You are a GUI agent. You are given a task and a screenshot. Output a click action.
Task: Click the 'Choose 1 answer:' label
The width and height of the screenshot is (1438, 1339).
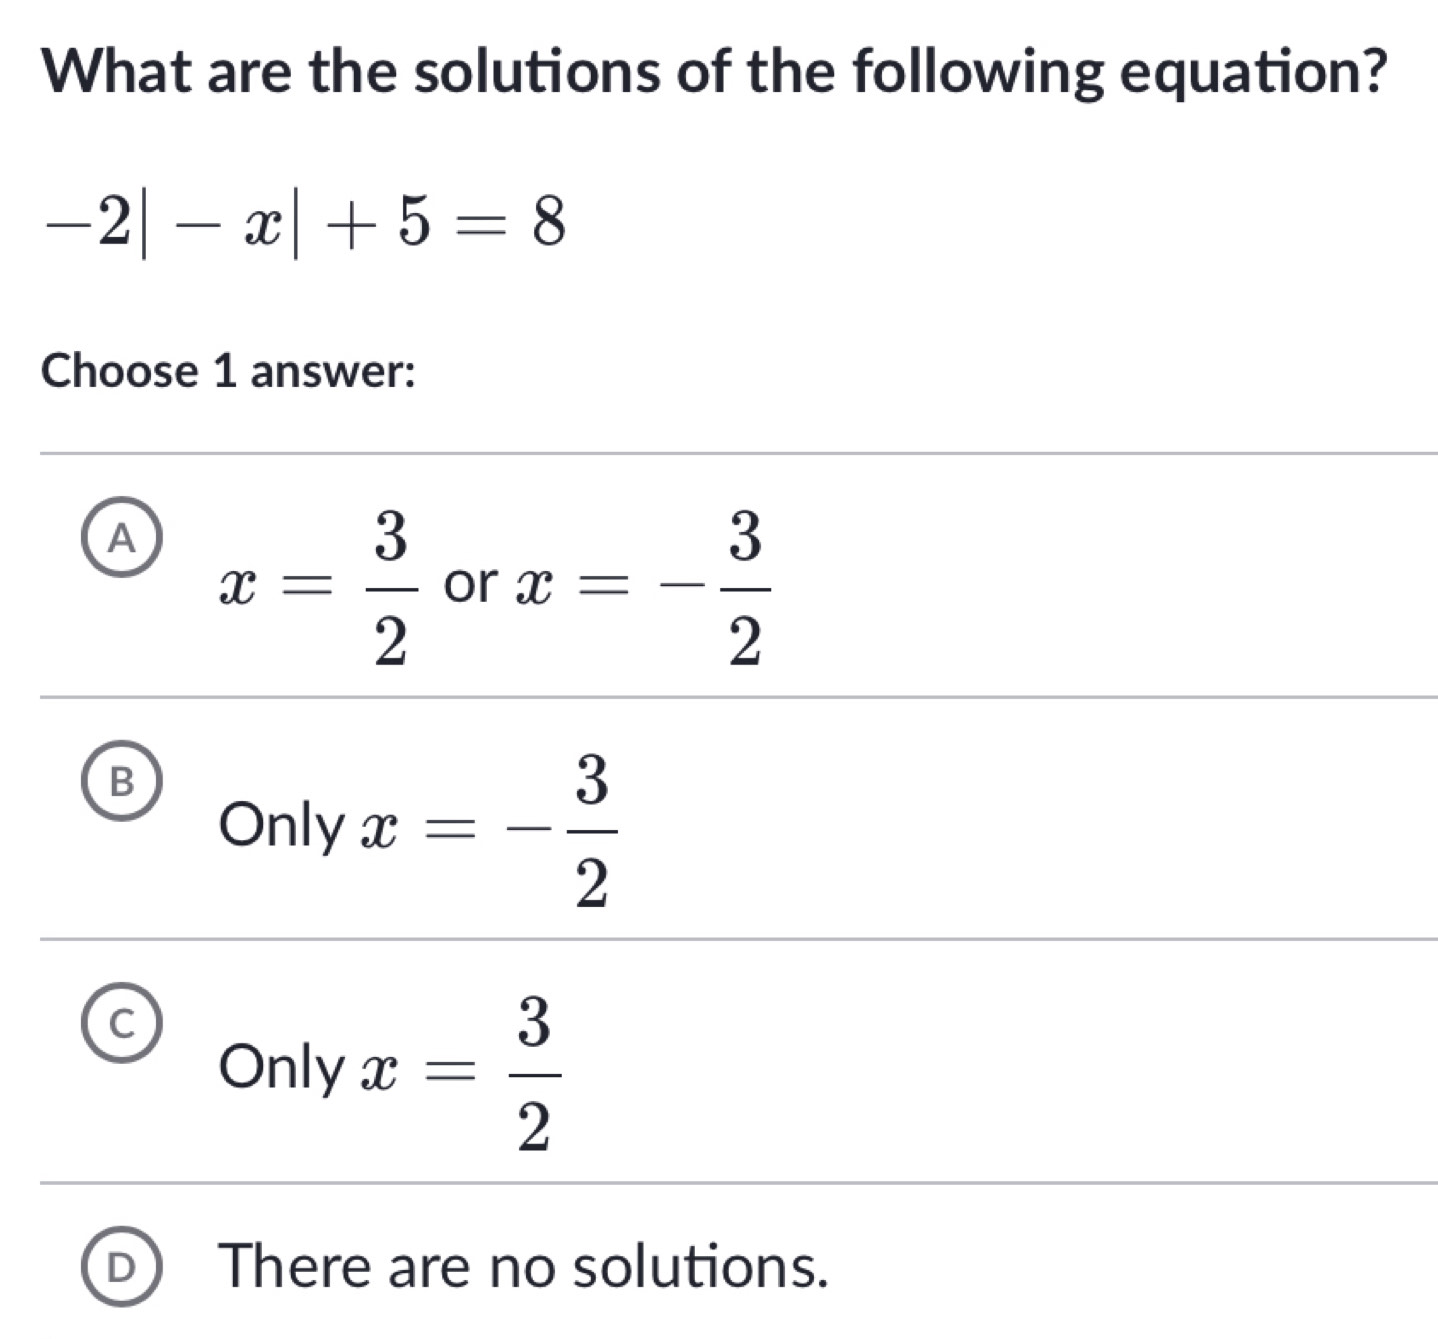pos(229,371)
